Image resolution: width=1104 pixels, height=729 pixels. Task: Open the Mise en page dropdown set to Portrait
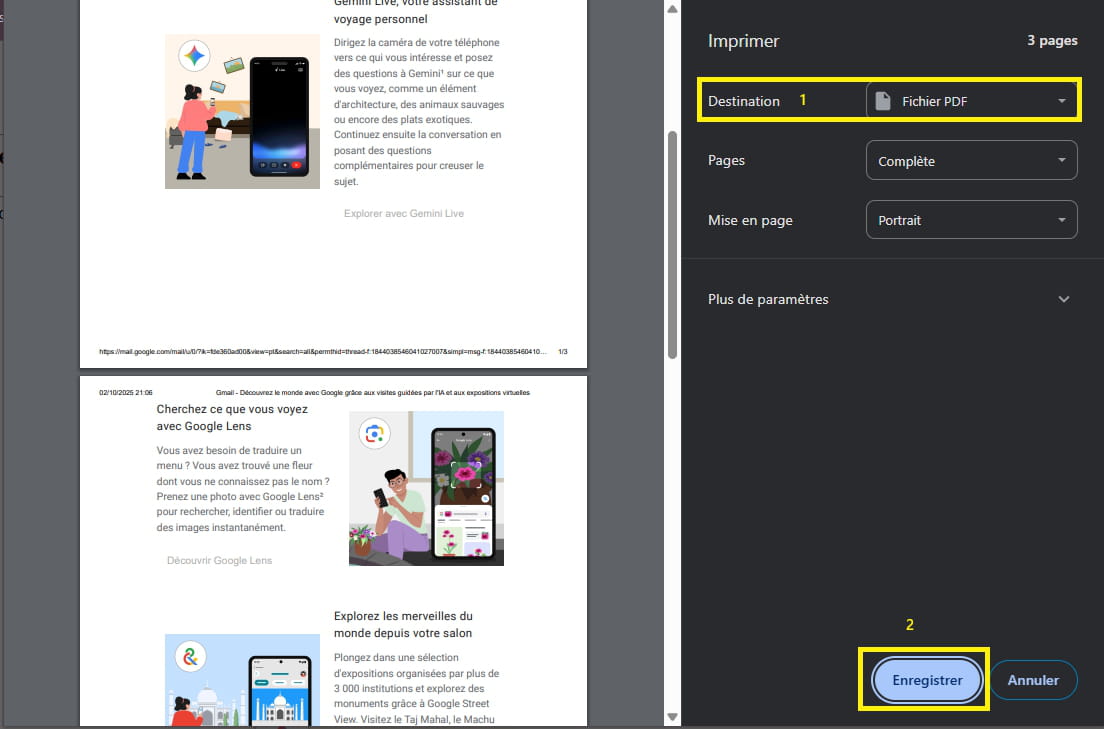coord(971,220)
